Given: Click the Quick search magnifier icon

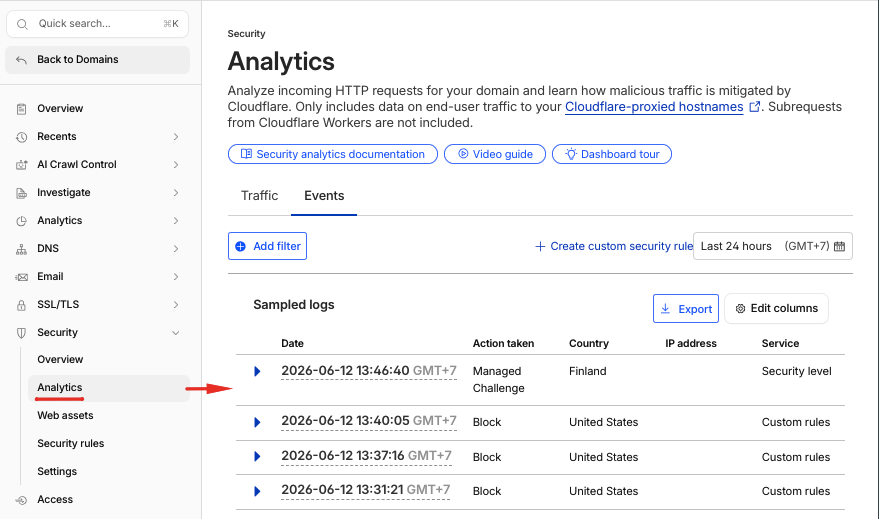Looking at the screenshot, I should pos(22,24).
